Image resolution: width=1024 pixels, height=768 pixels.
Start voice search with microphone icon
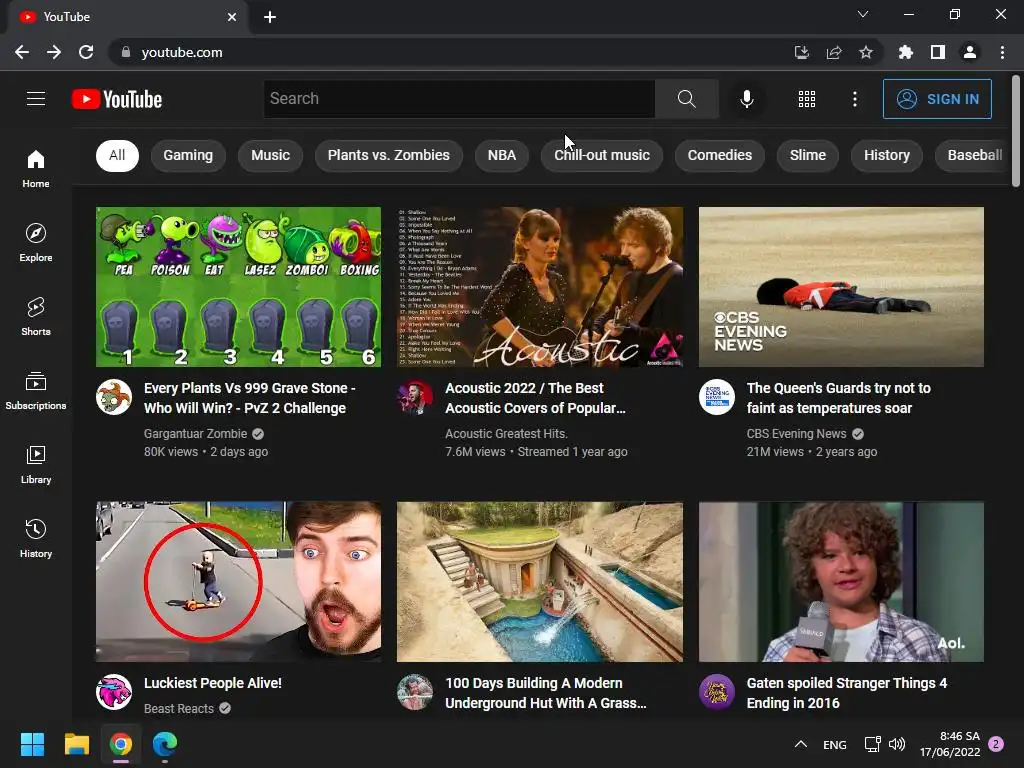click(746, 99)
